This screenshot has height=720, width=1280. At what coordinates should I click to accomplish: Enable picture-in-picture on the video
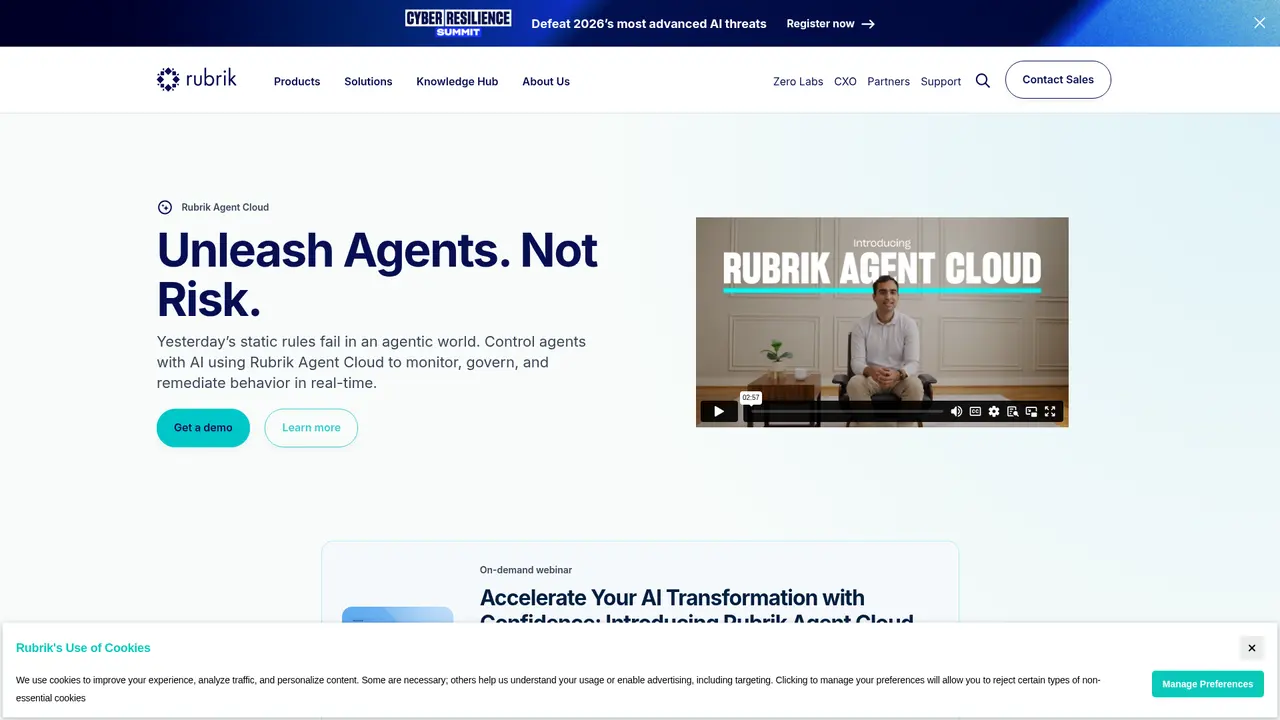[x=1031, y=411]
